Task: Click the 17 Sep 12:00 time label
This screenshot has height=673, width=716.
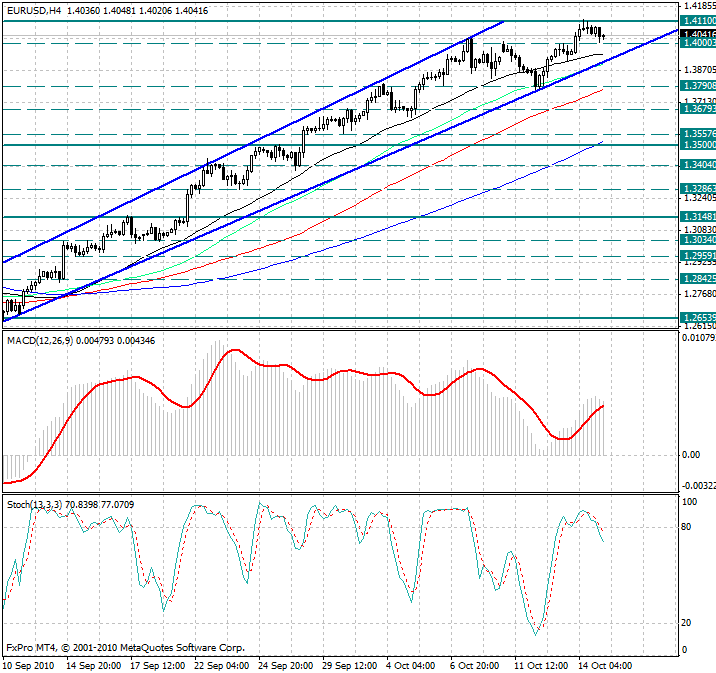Action: click(158, 666)
